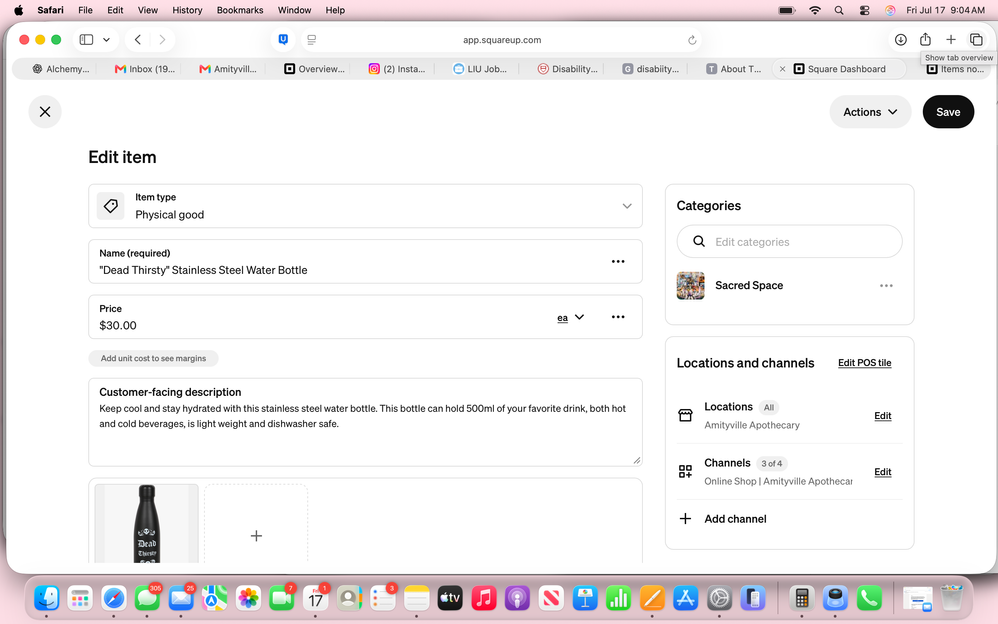Click the storefront Locations icon
This screenshot has height=624, width=998.
click(685, 416)
